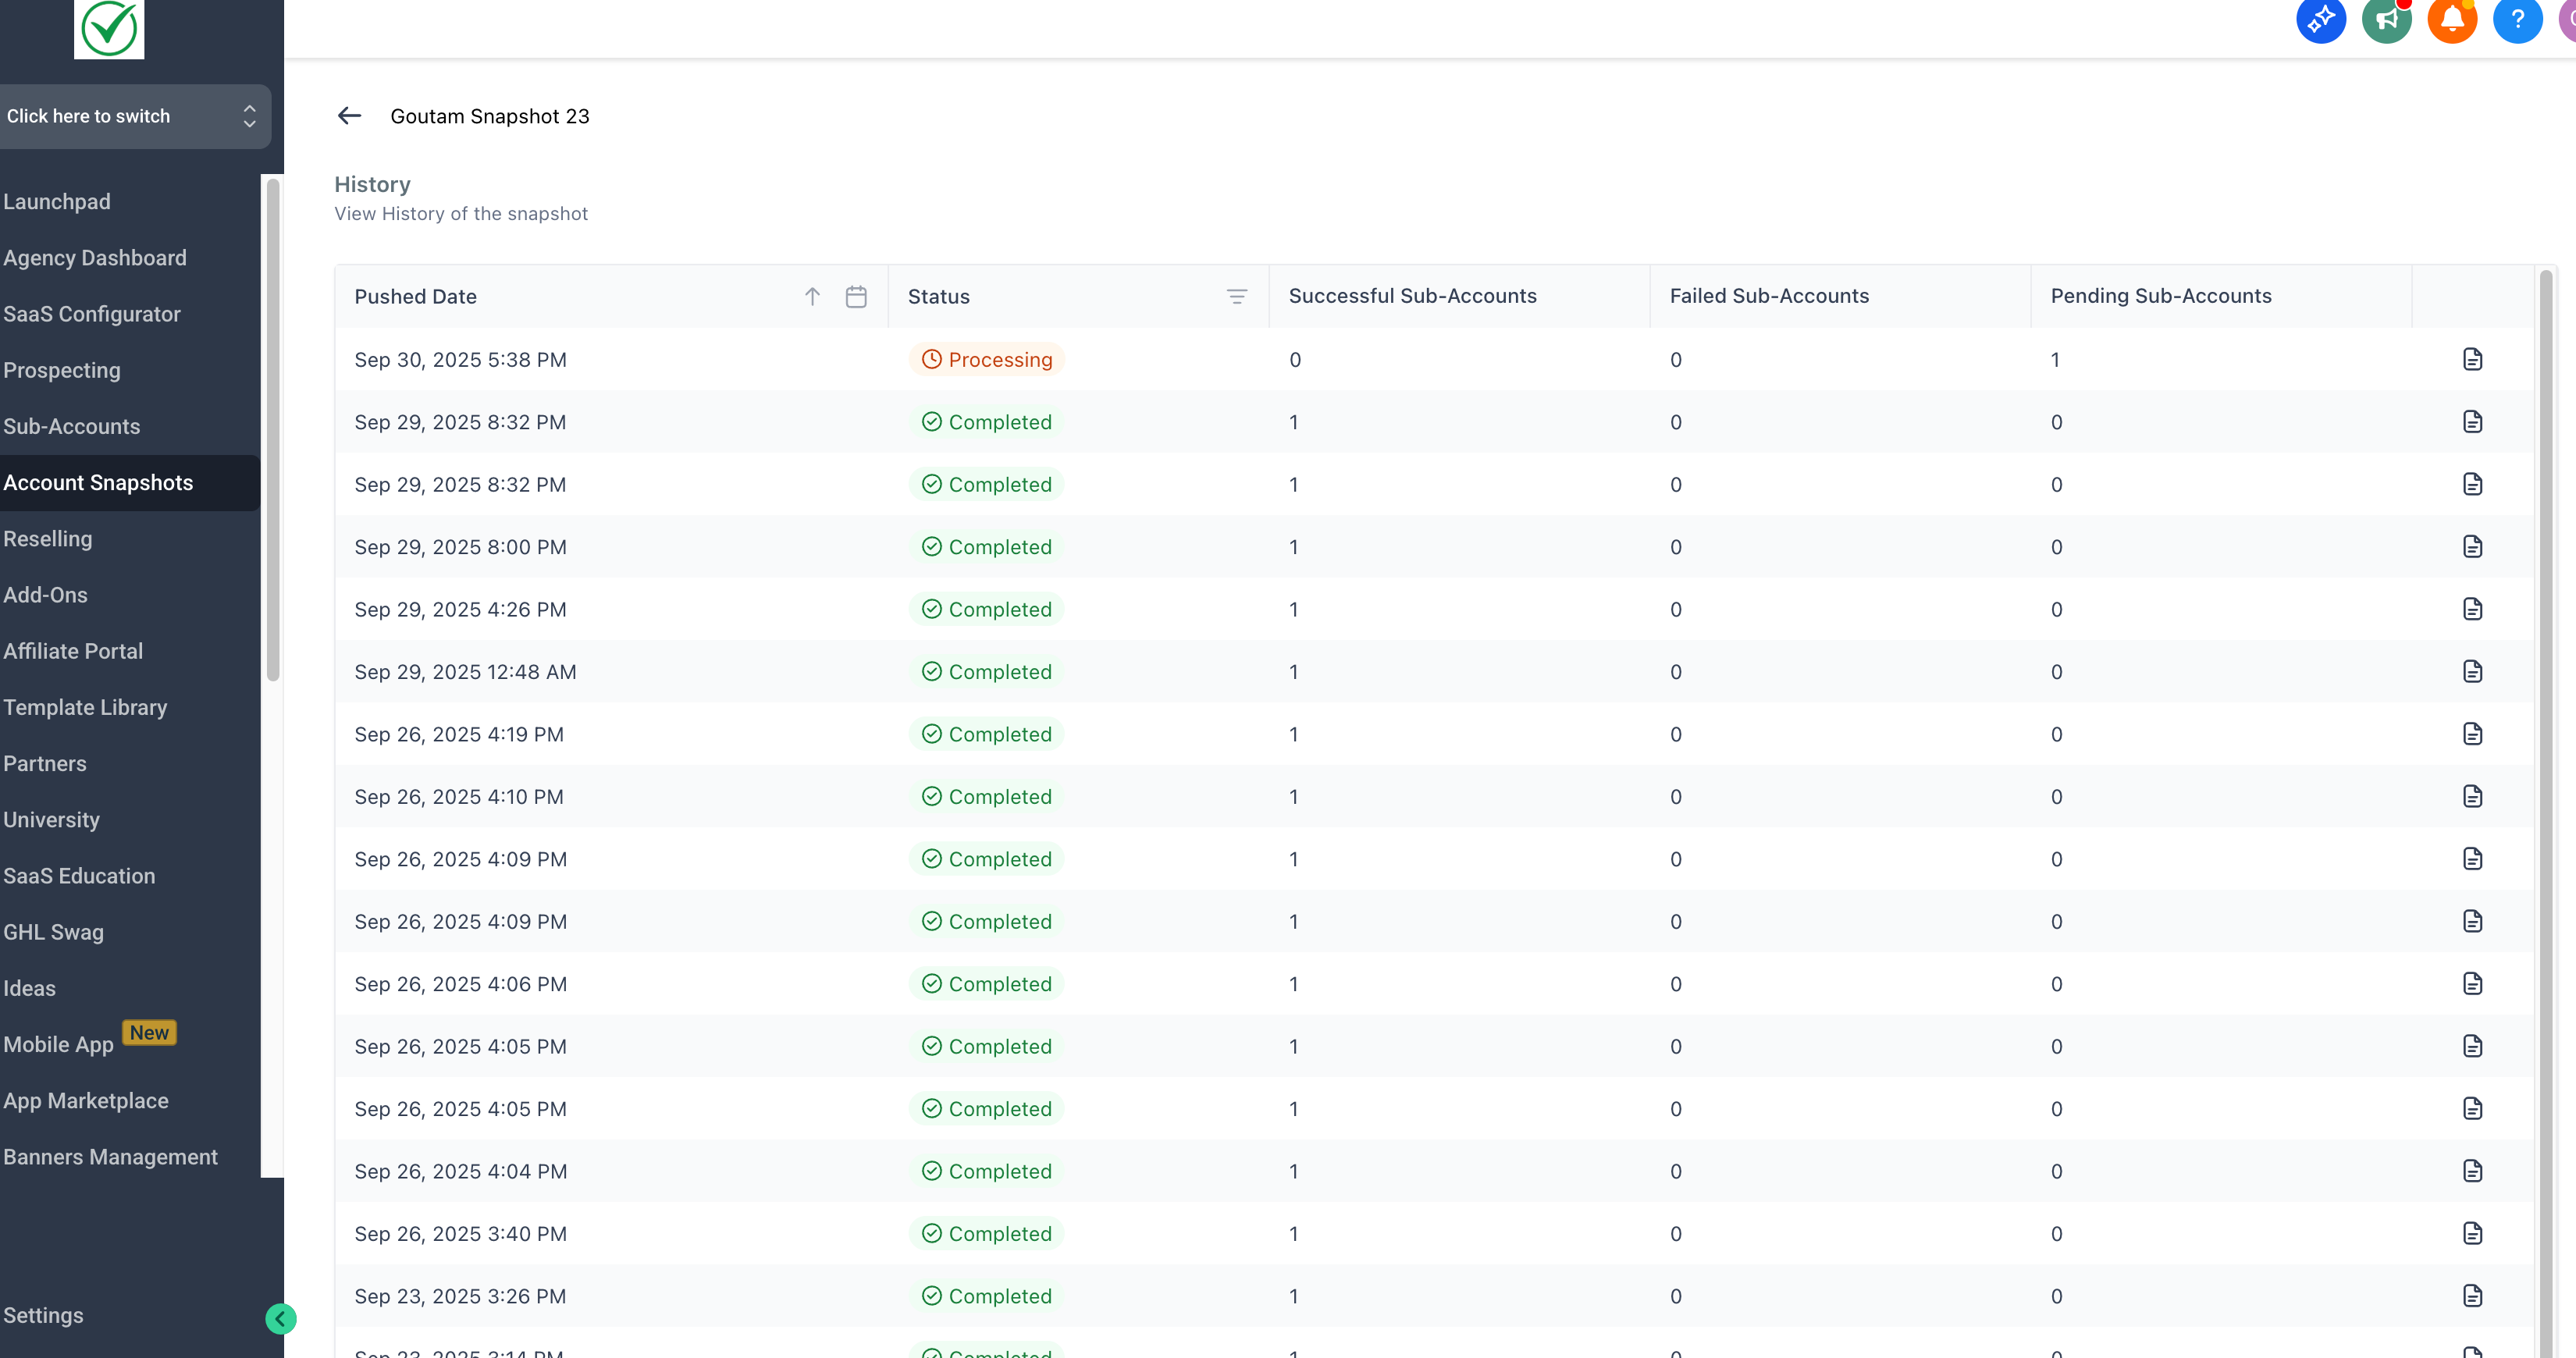2576x1358 pixels.
Task: Open details icon for Sep 23 3:26 PM row
Action: (2472, 1296)
